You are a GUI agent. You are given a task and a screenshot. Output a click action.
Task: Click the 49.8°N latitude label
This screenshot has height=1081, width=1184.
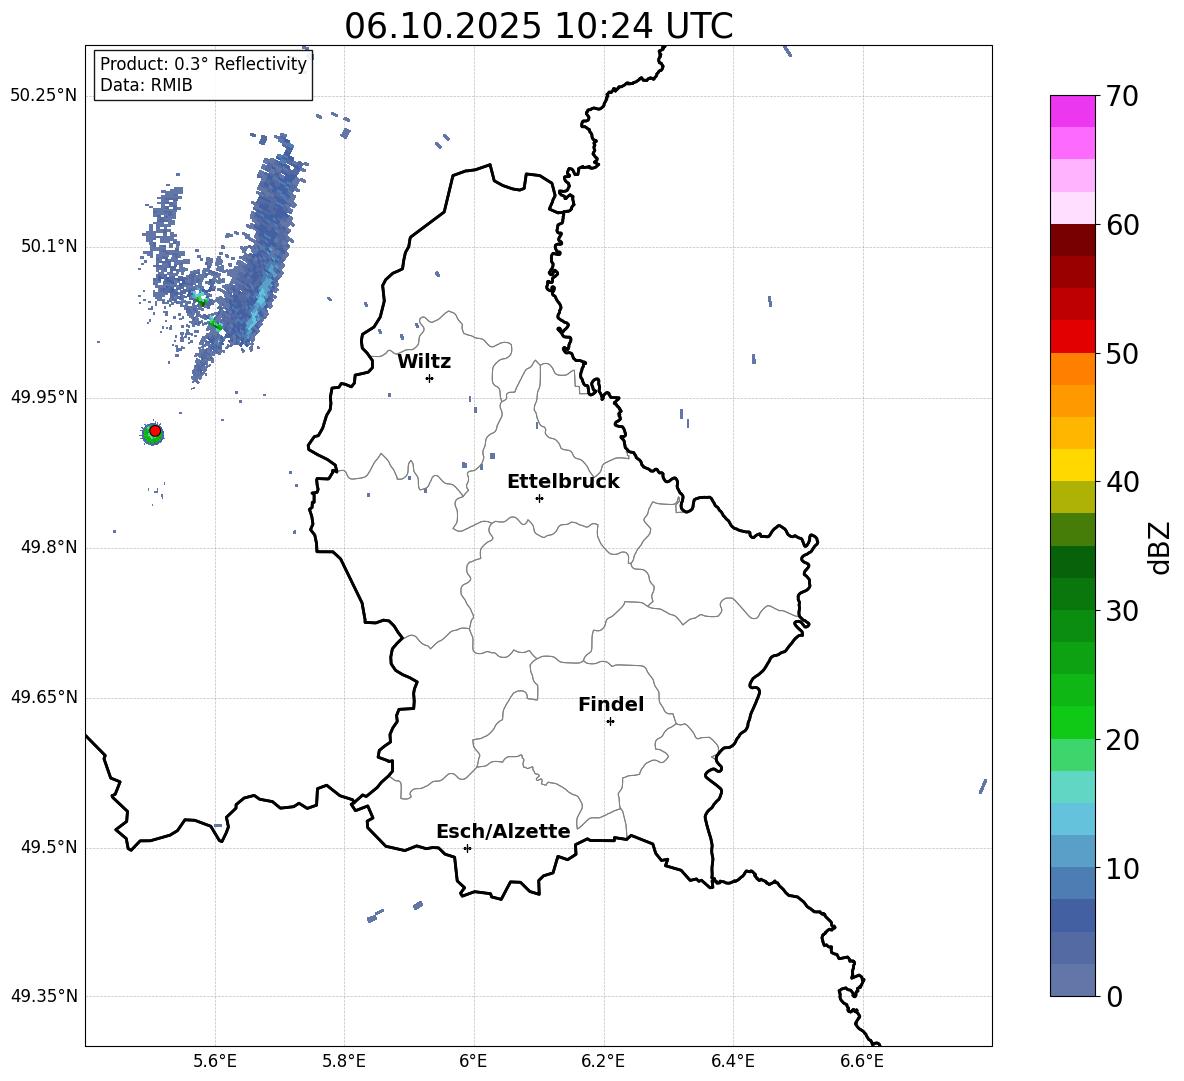coord(48,547)
